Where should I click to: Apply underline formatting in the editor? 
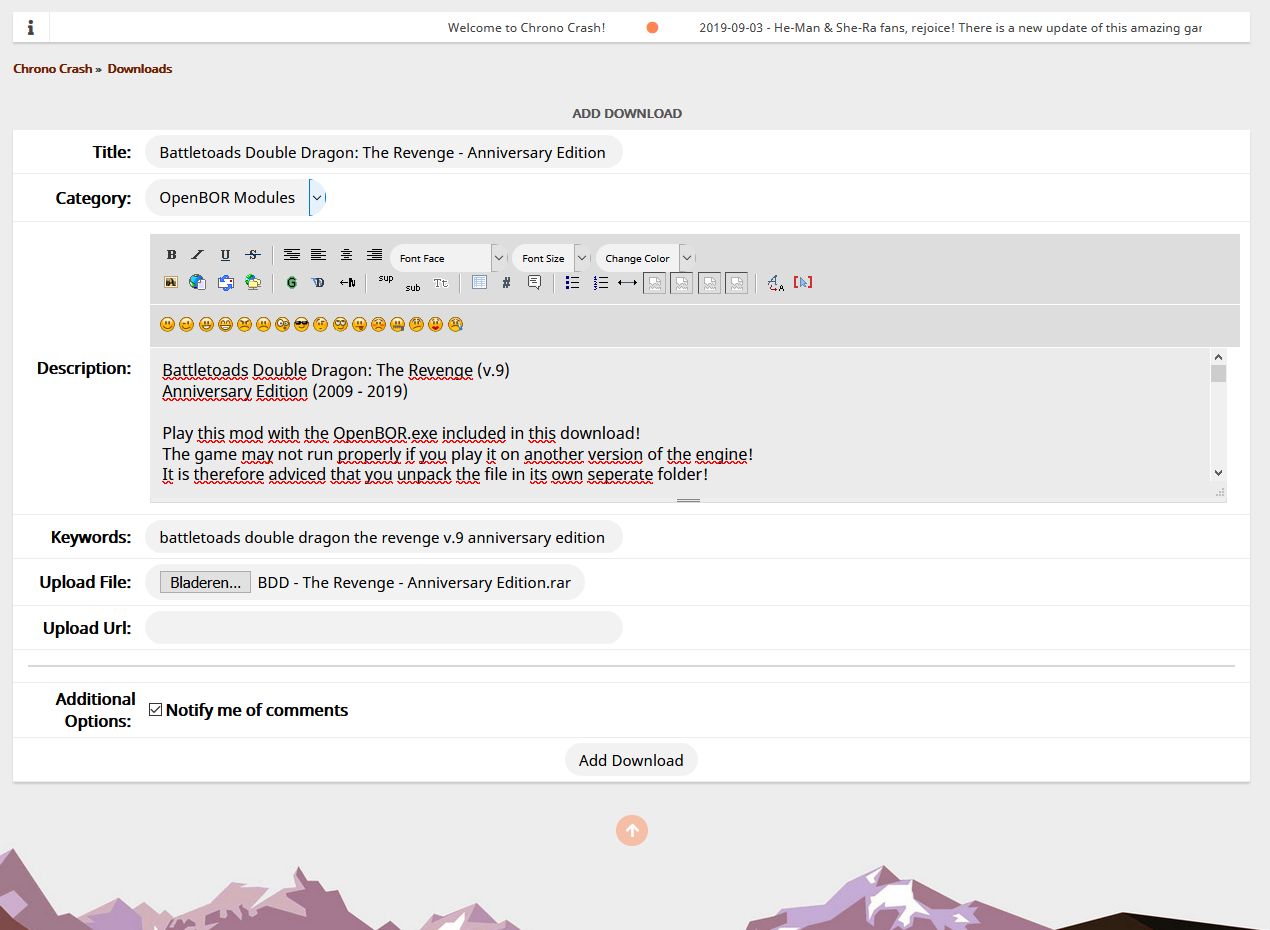(225, 255)
